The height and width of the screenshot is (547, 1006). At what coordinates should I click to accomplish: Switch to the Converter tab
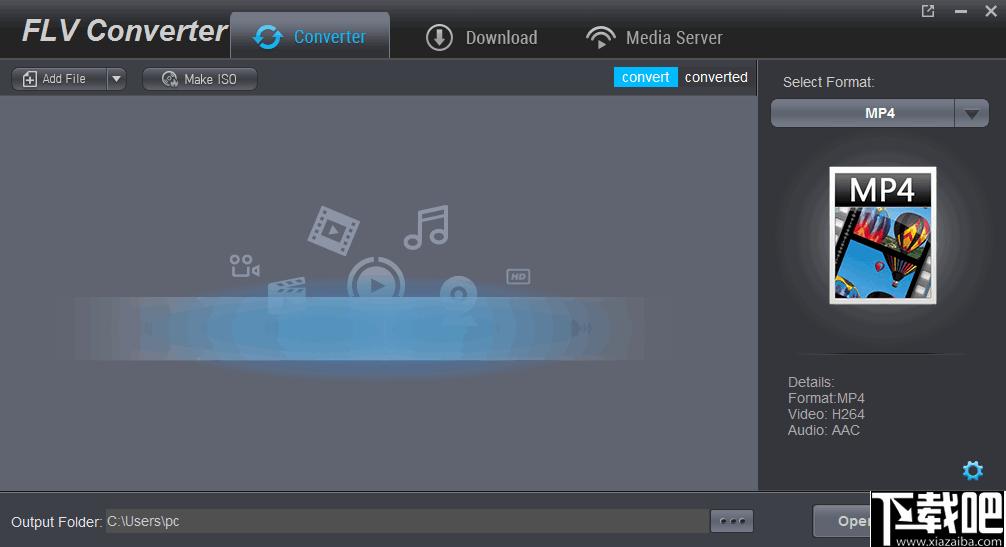[310, 36]
